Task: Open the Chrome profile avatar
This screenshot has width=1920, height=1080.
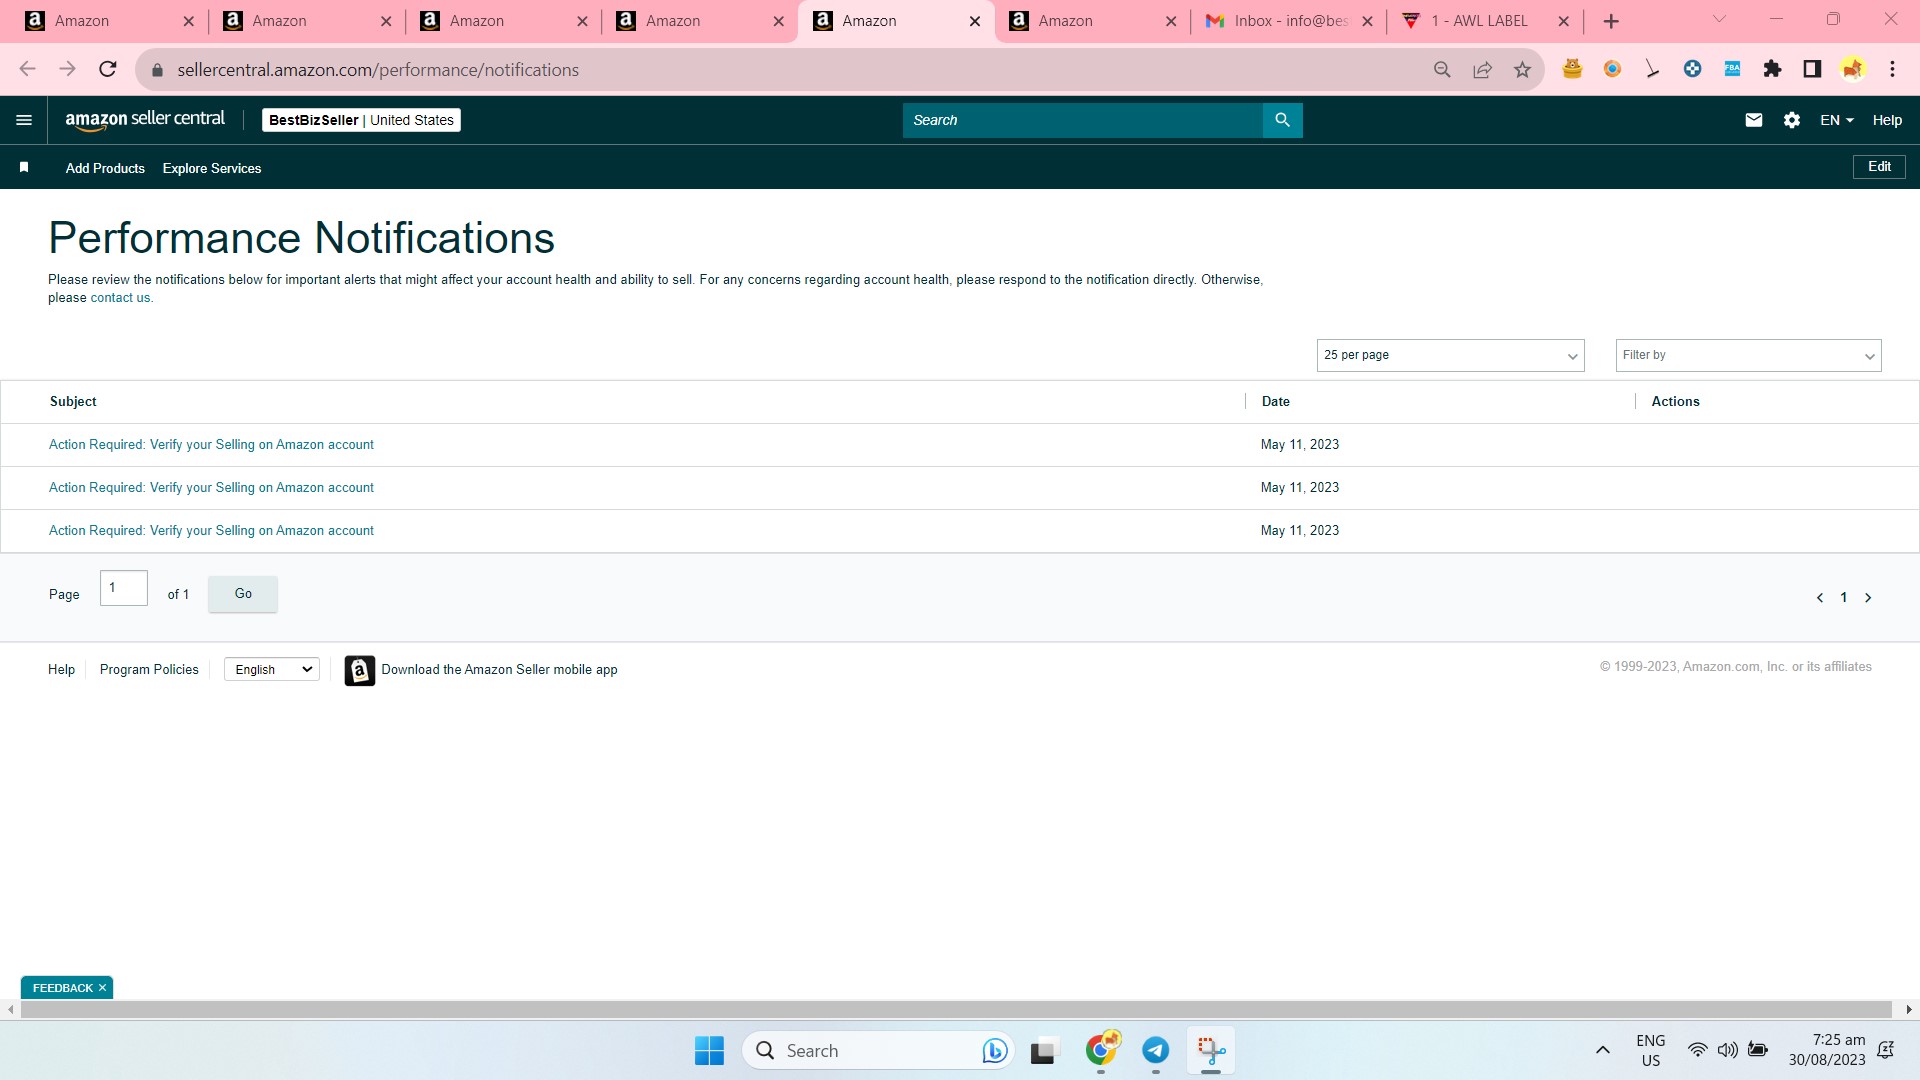Action: coord(1852,69)
